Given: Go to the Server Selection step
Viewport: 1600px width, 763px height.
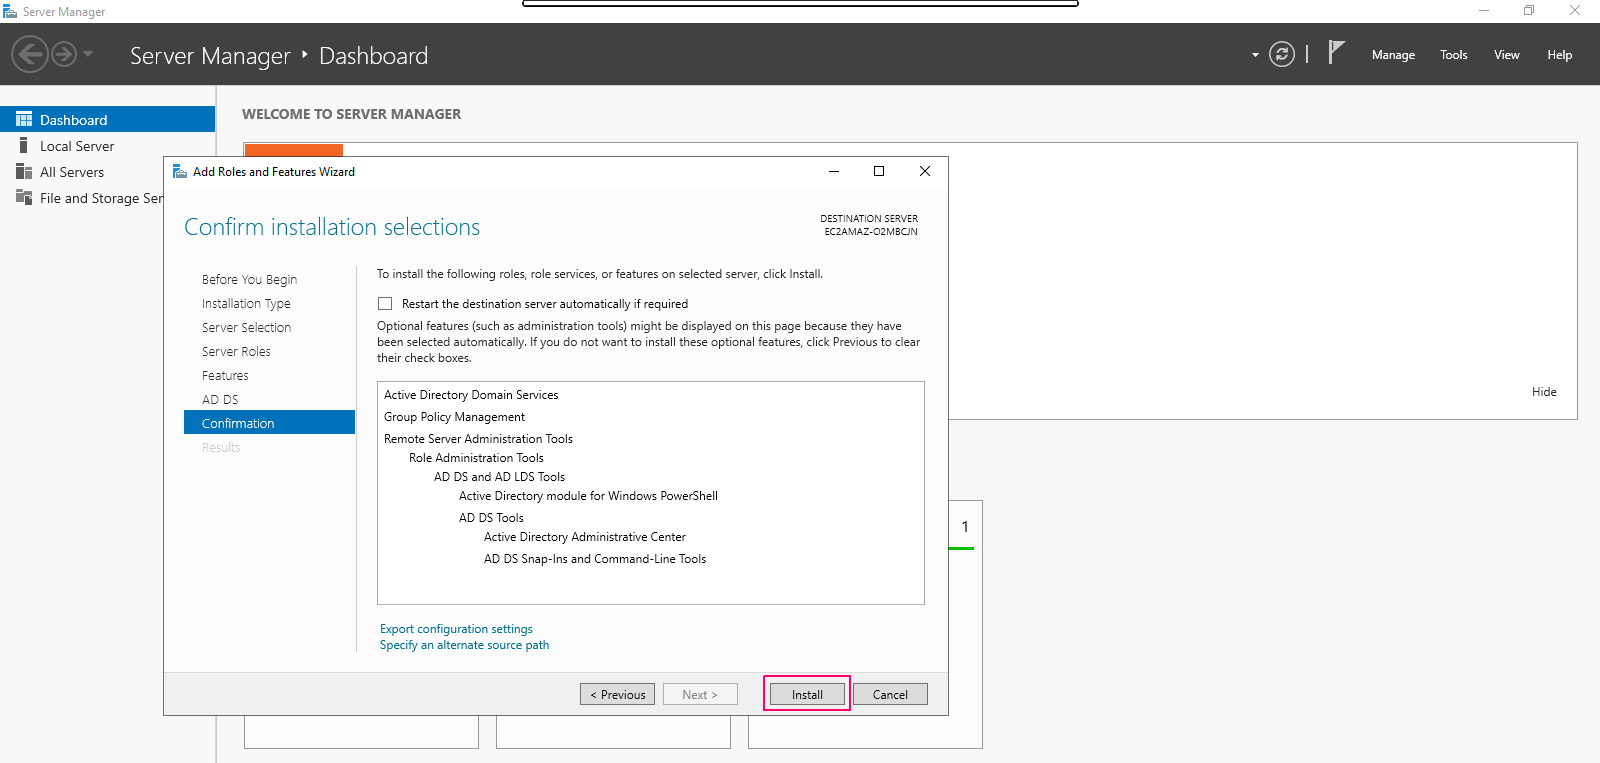Looking at the screenshot, I should click(x=246, y=327).
